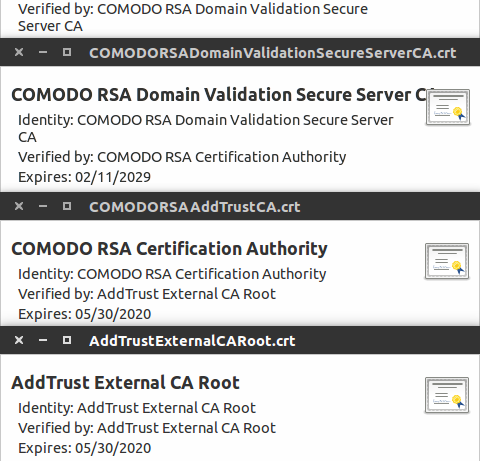Image resolution: width=480 pixels, height=461 pixels.
Task: Close the COMODORSADomainValidationSecureServerCA.crt window
Action: pos(19,52)
